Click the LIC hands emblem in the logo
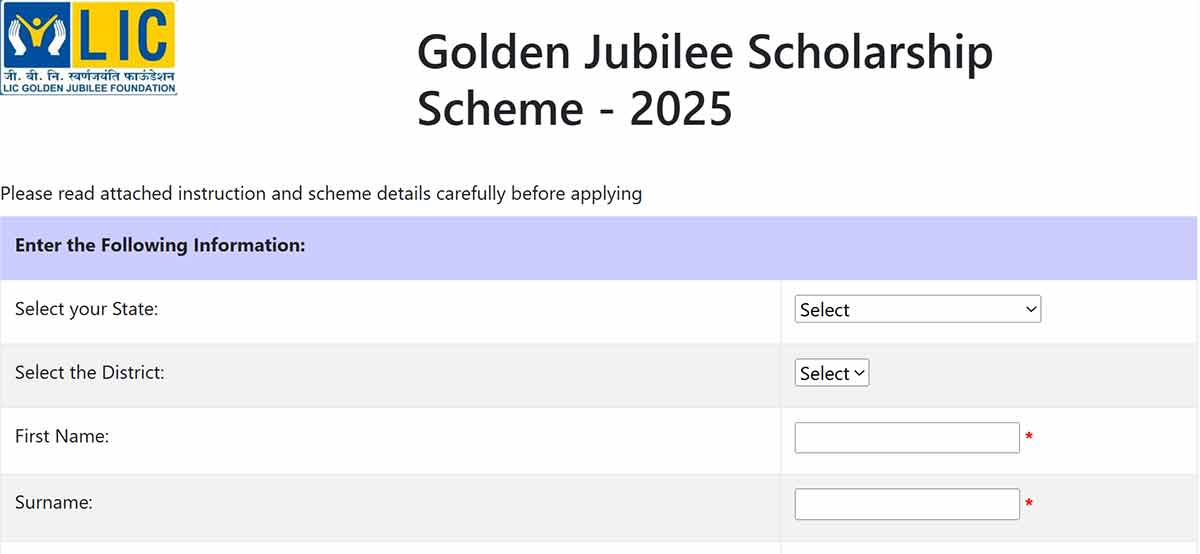Screen dimensions: 1200x554 click(x=38, y=36)
